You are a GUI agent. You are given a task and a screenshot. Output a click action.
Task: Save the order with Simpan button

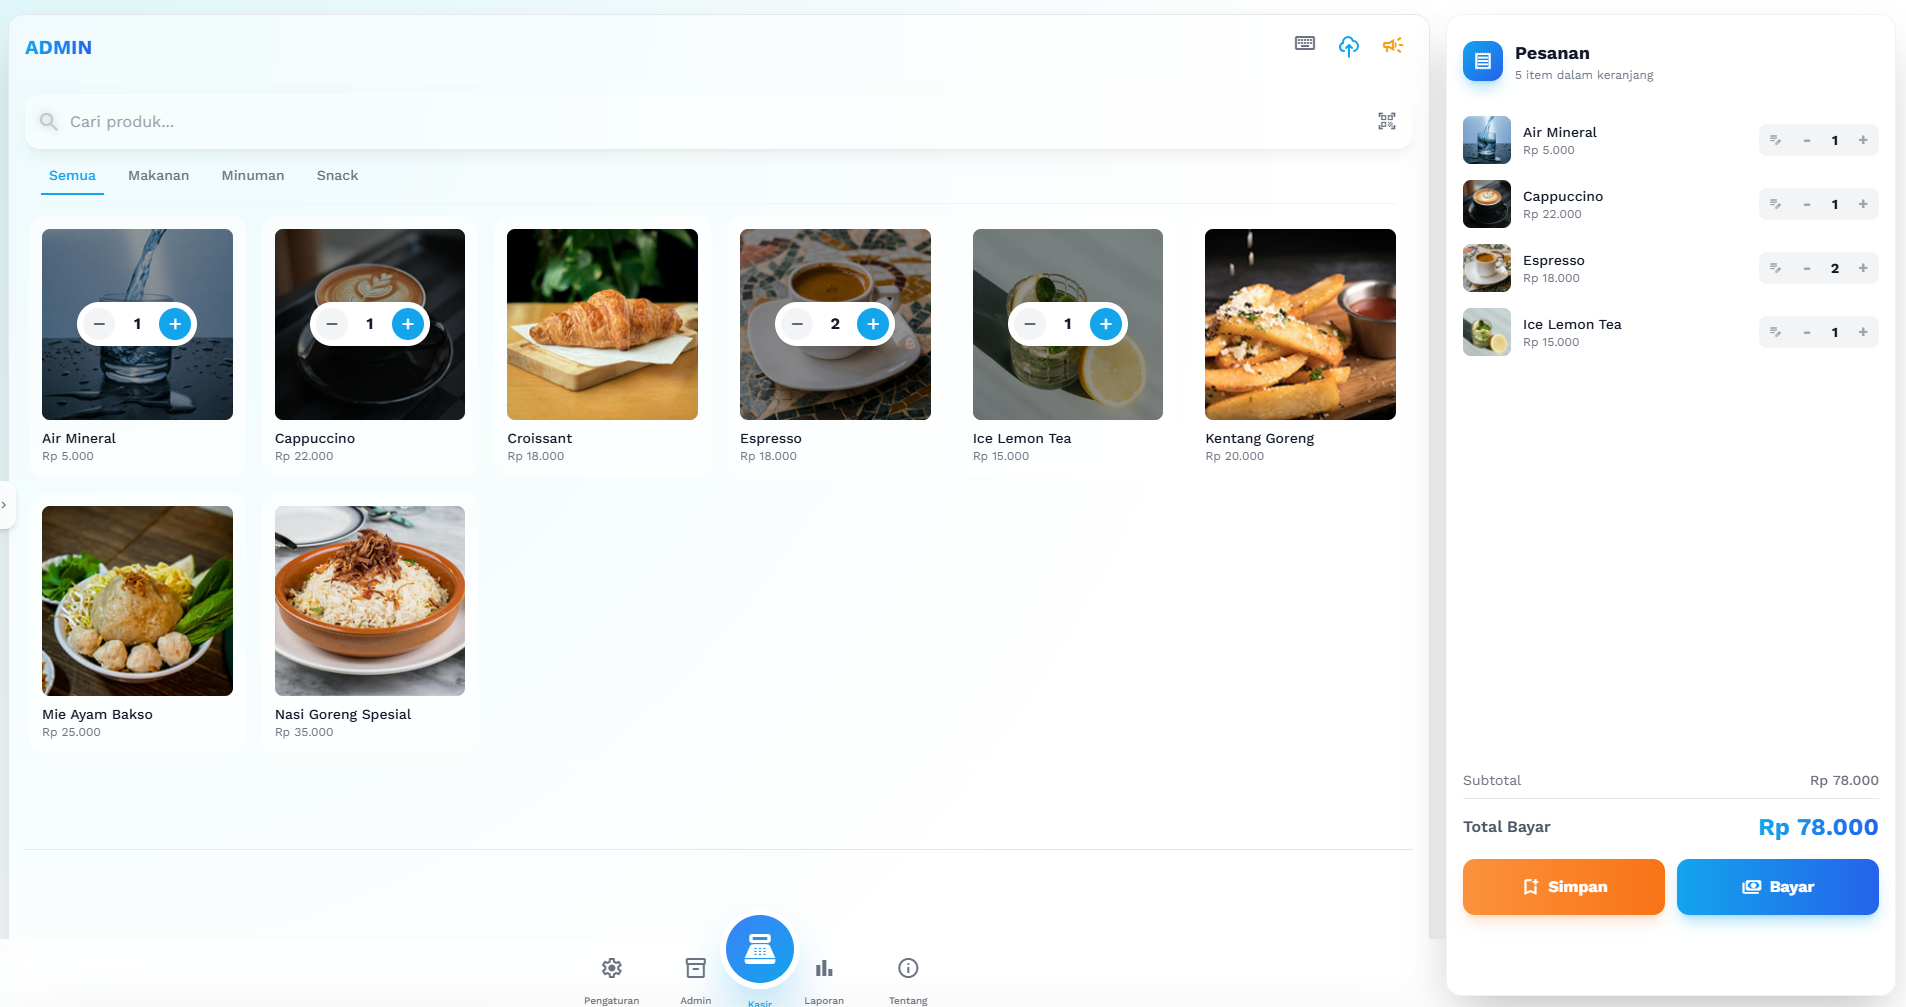point(1564,887)
